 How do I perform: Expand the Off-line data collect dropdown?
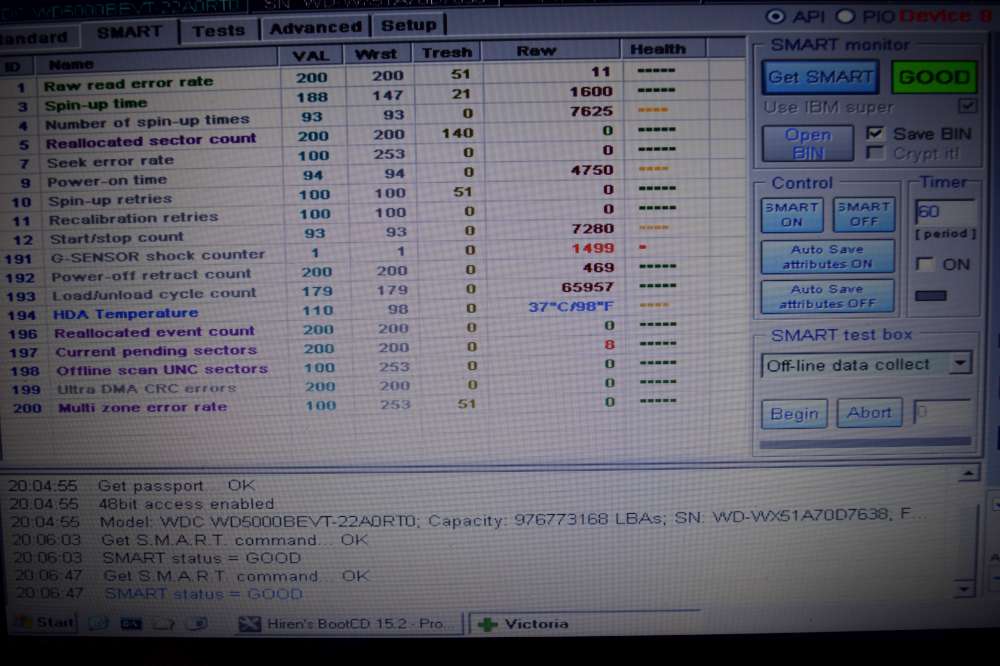pyautogui.click(x=960, y=364)
